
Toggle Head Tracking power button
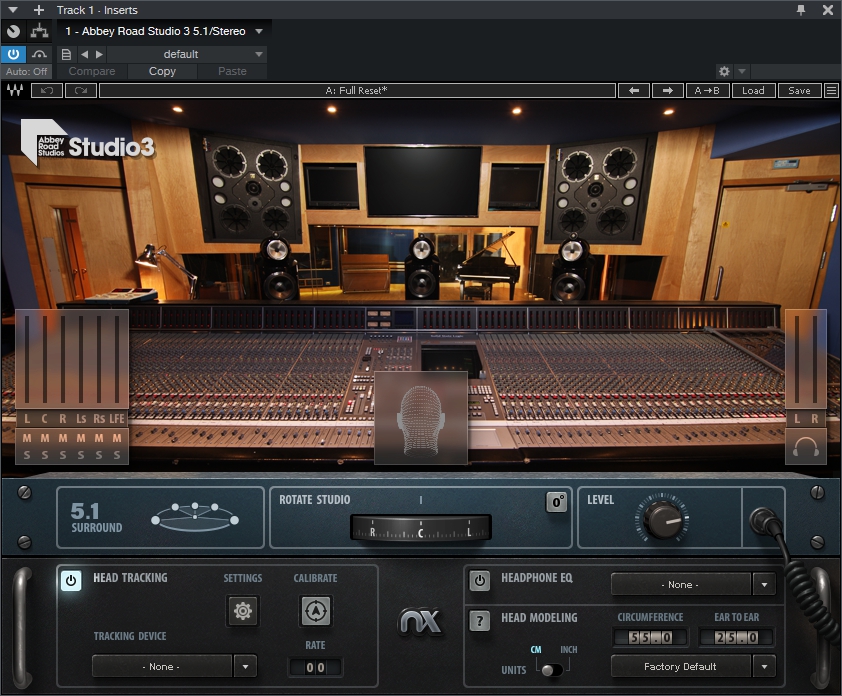(x=71, y=580)
